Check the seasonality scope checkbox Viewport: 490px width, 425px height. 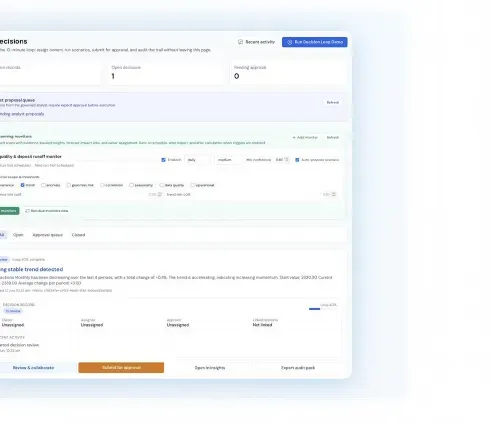click(x=131, y=185)
